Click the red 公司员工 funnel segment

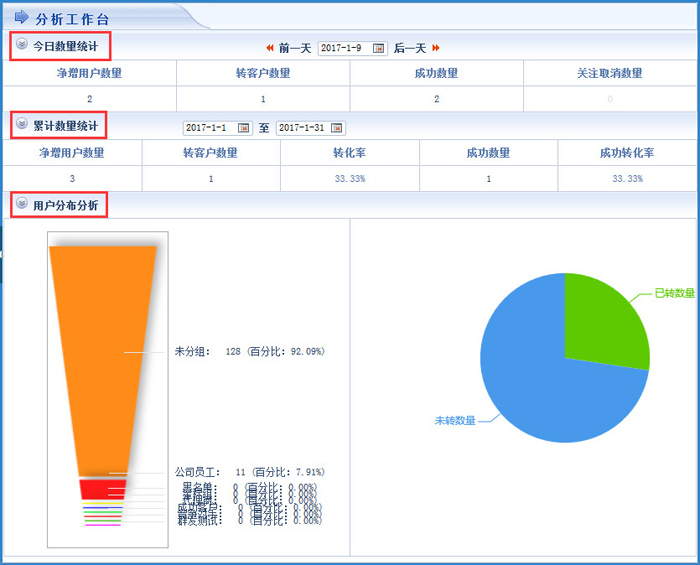click(102, 488)
